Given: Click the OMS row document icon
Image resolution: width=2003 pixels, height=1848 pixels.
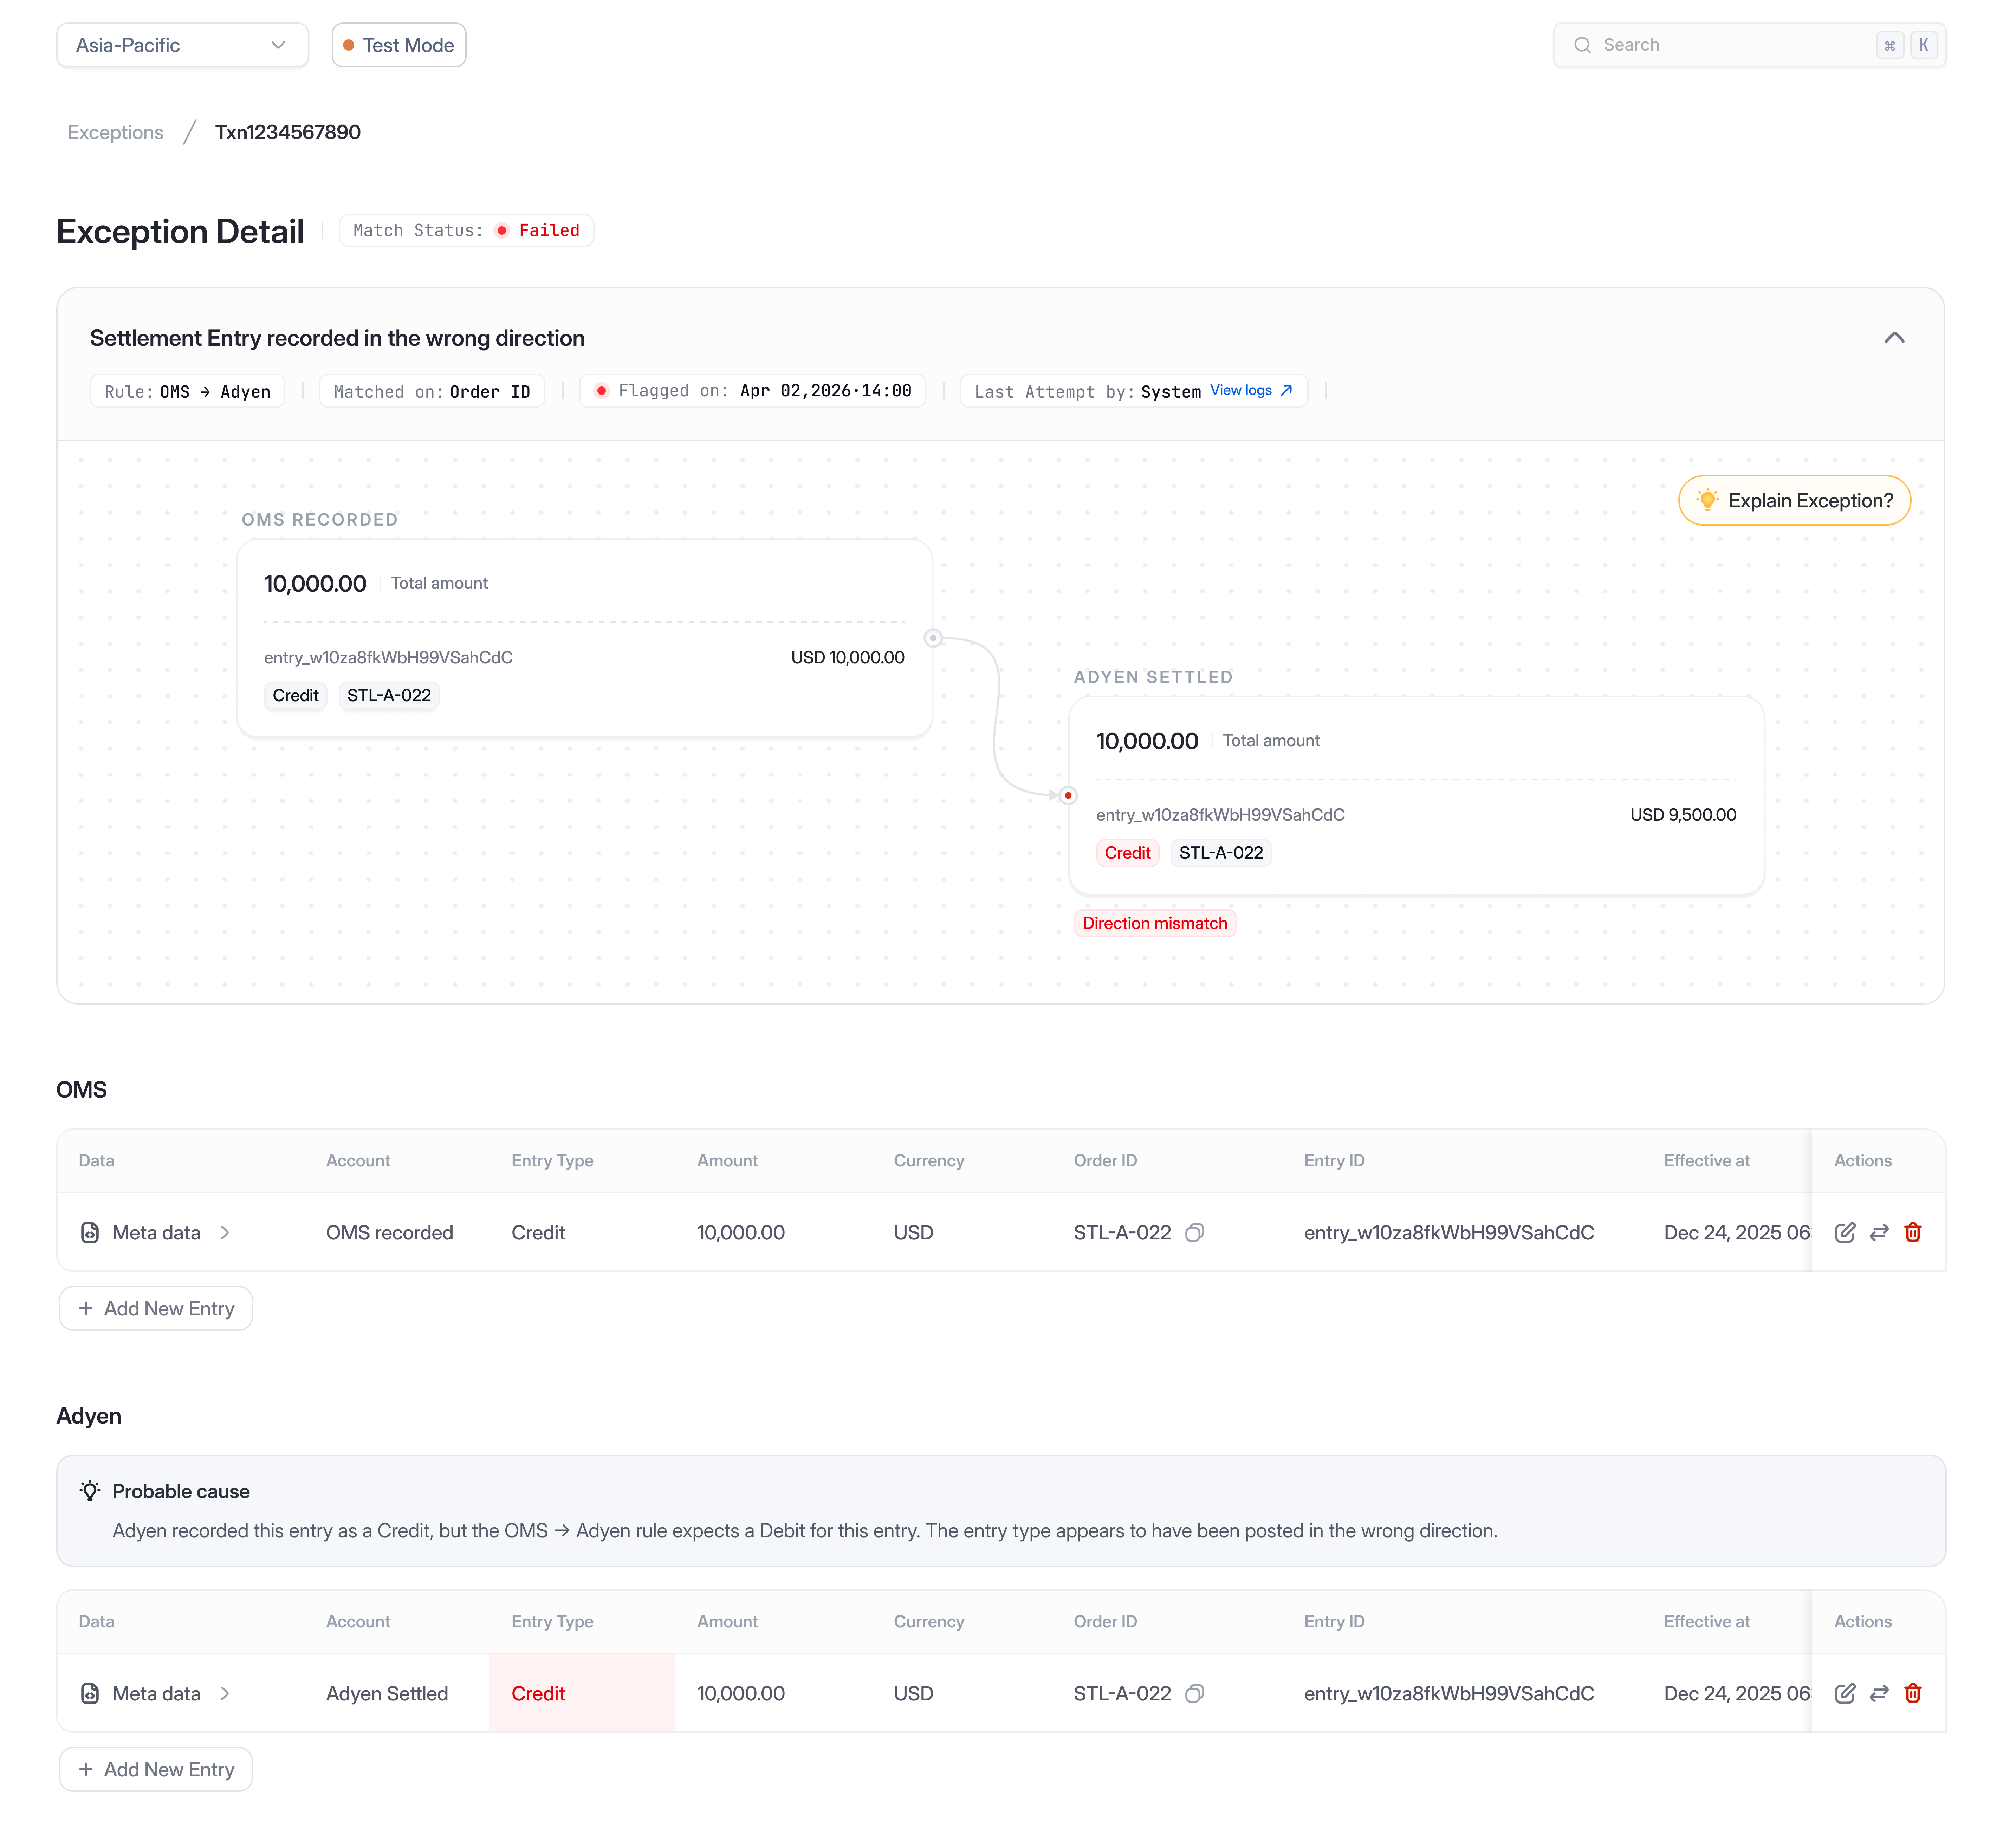Looking at the screenshot, I should (90, 1233).
